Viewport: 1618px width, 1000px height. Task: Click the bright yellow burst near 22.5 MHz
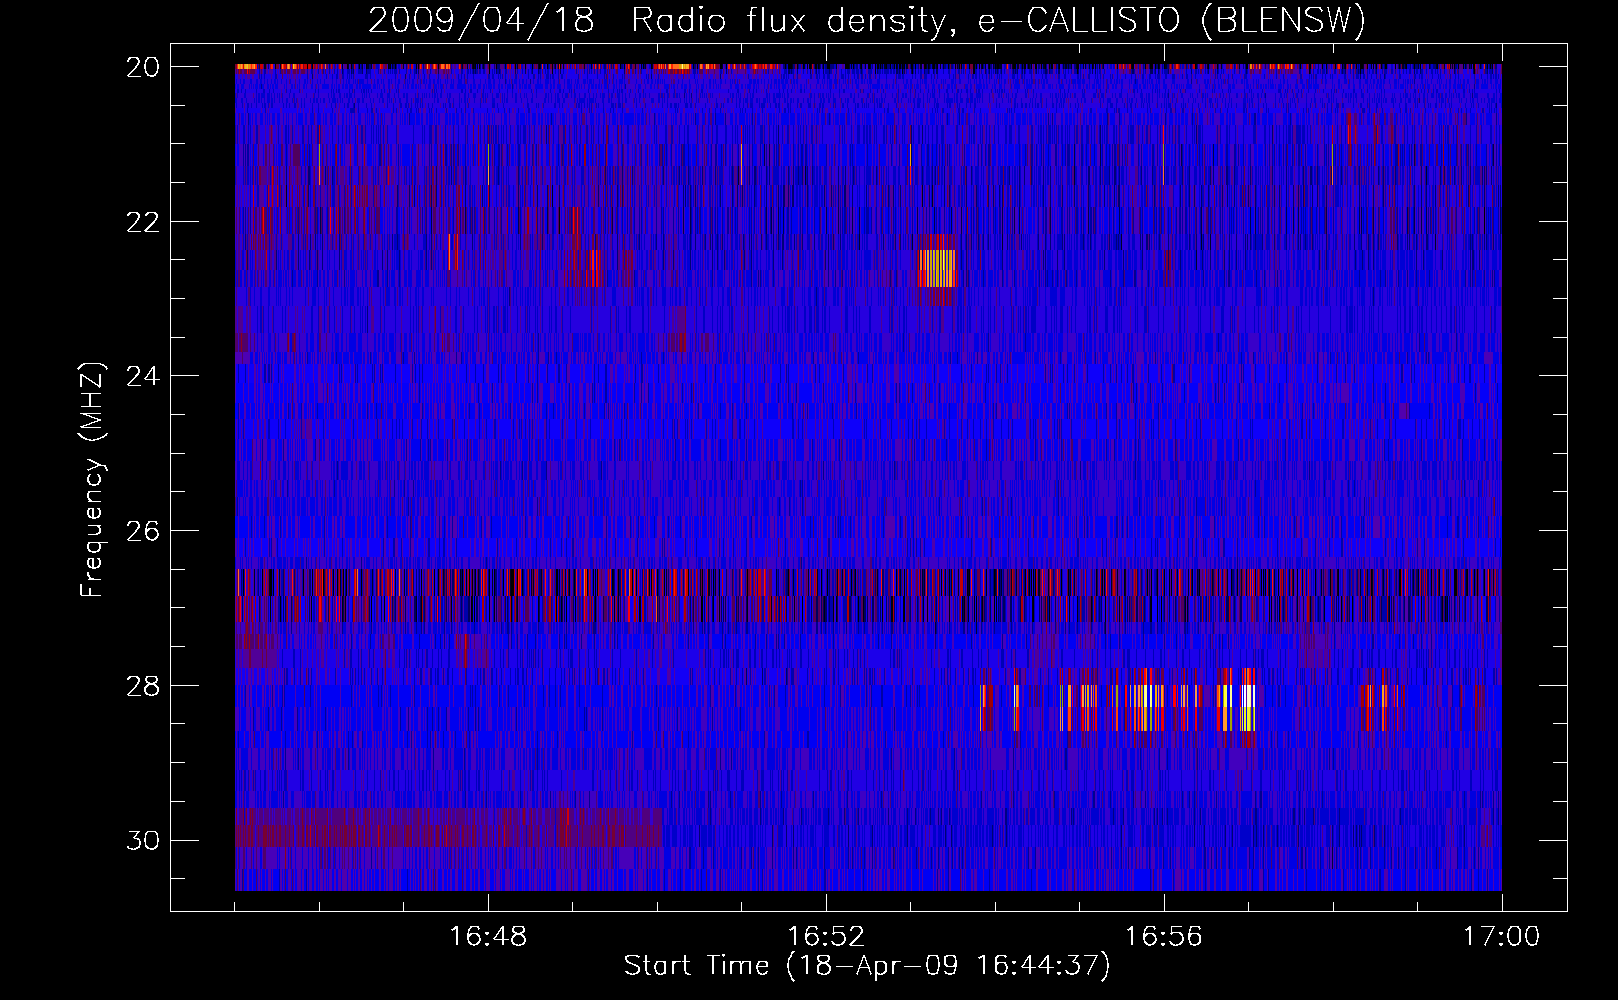938,267
